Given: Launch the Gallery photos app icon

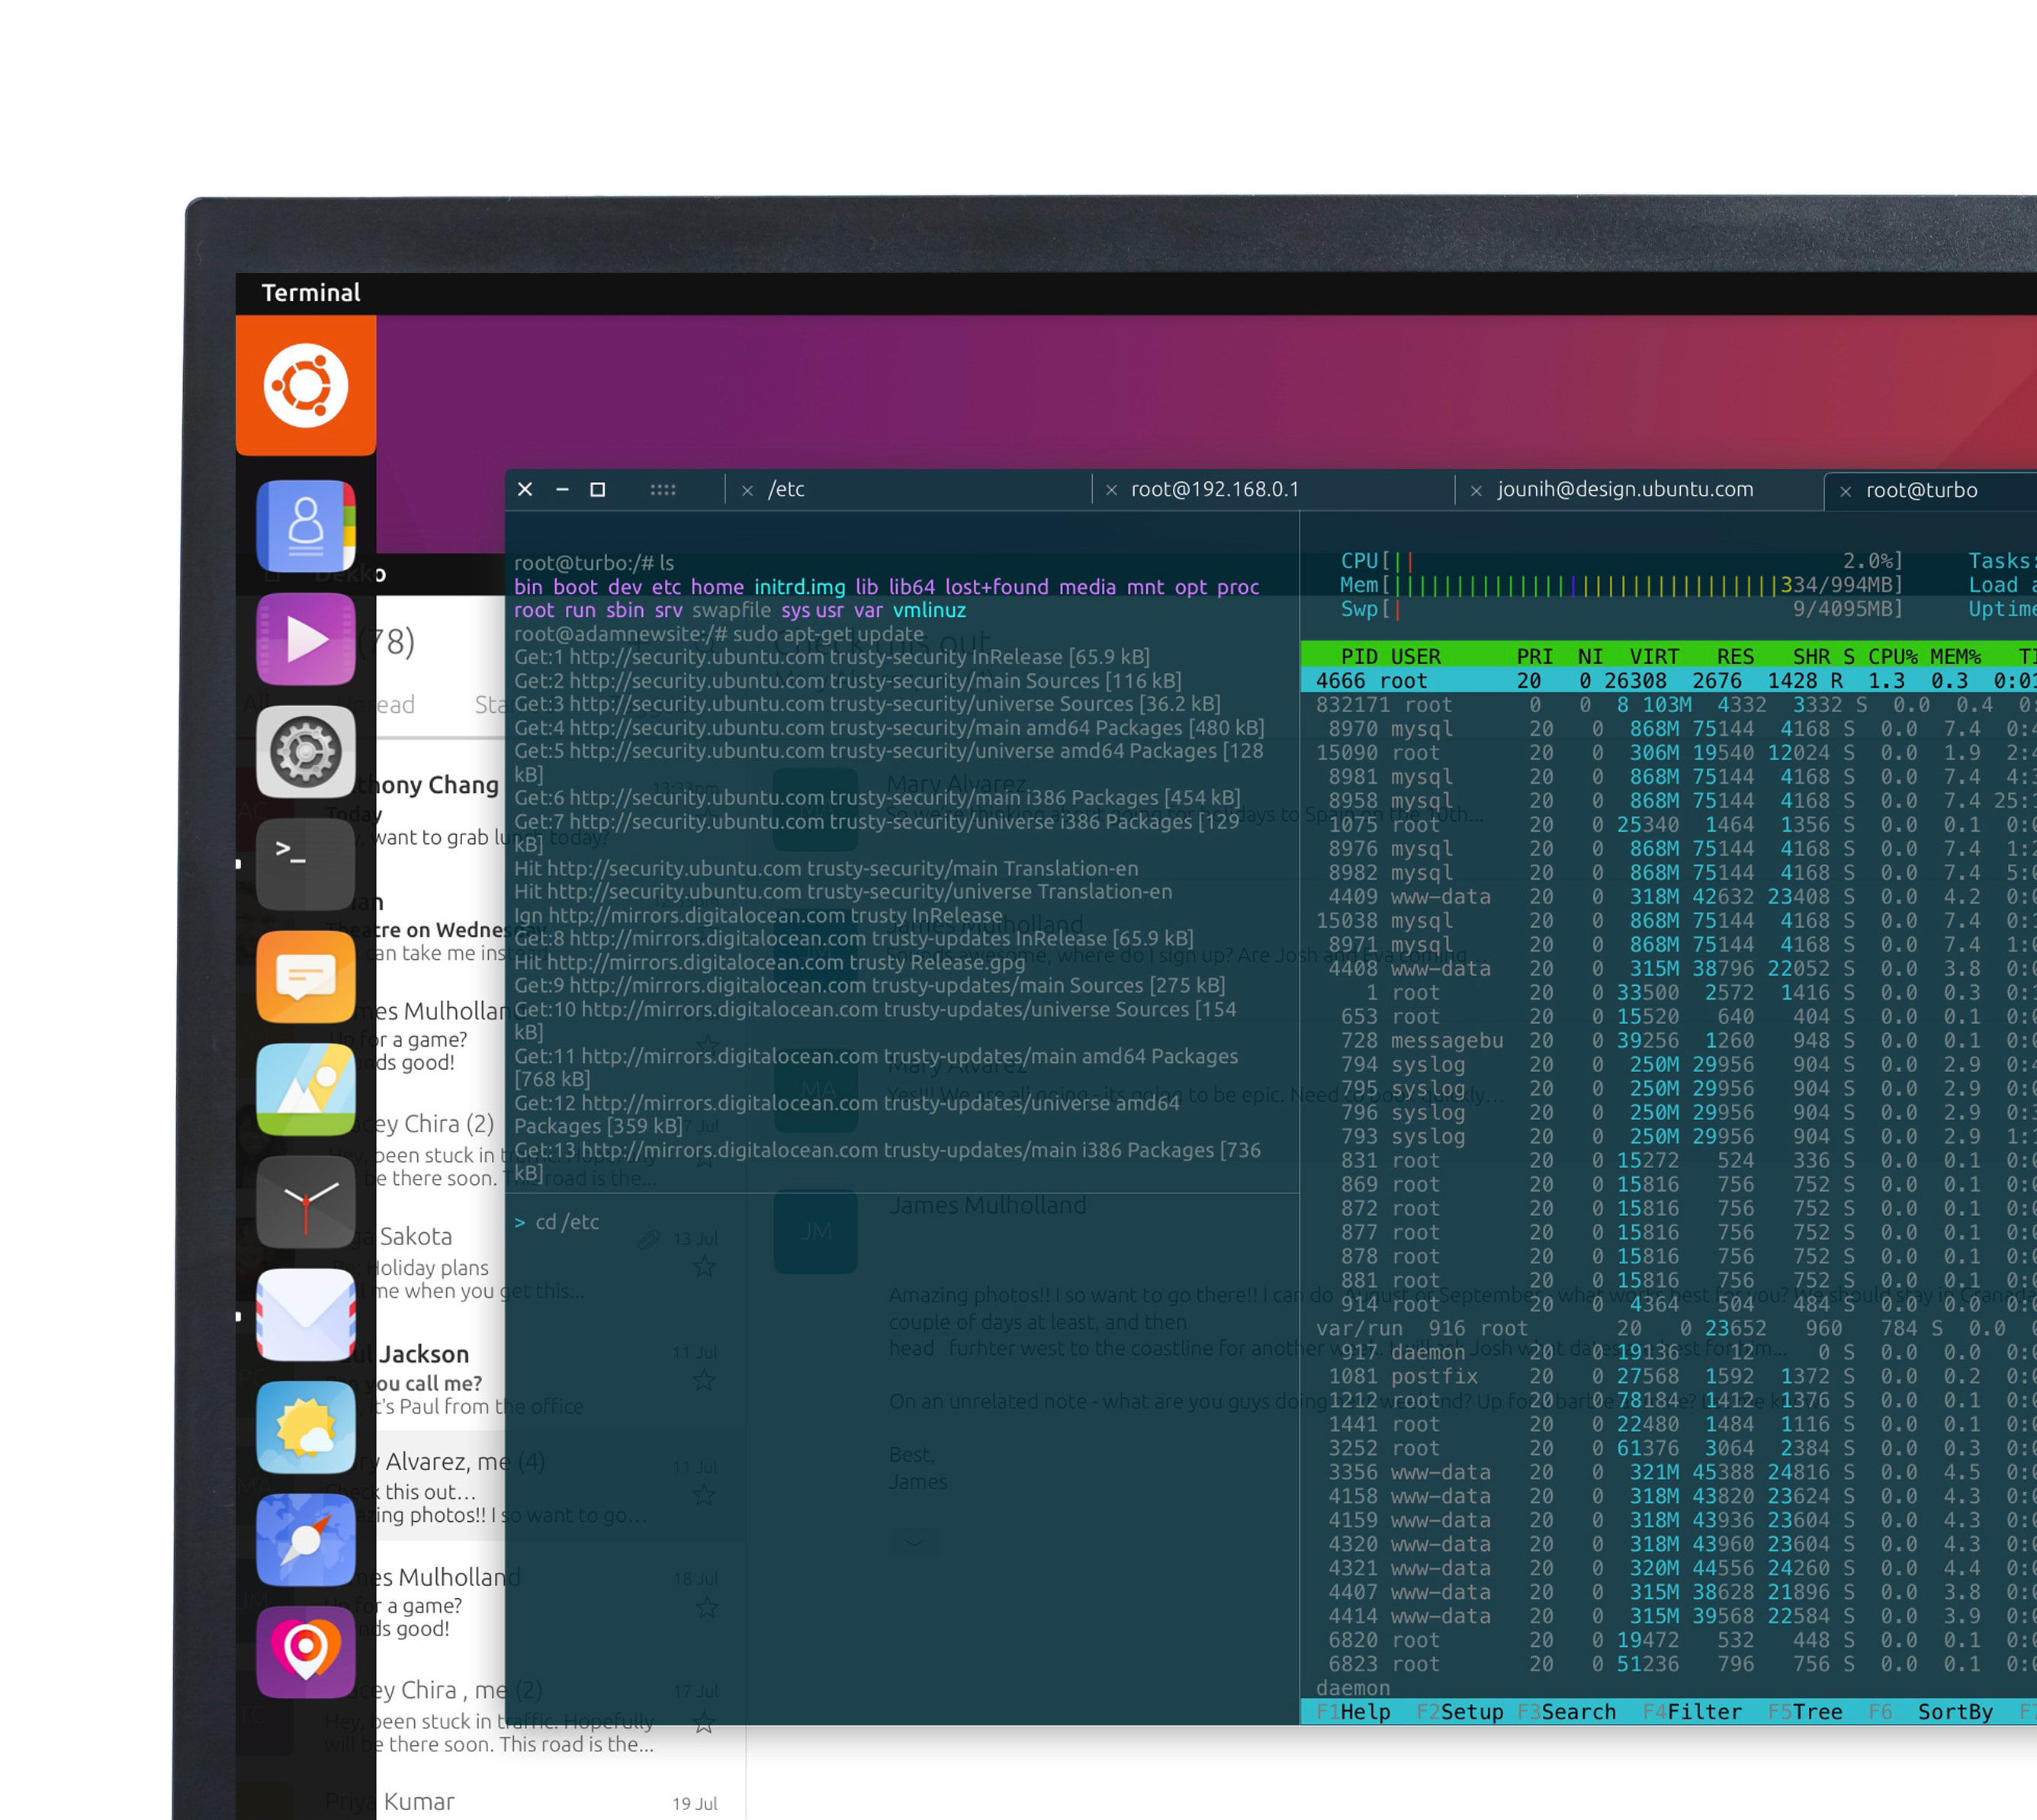Looking at the screenshot, I should pyautogui.click(x=305, y=1090).
